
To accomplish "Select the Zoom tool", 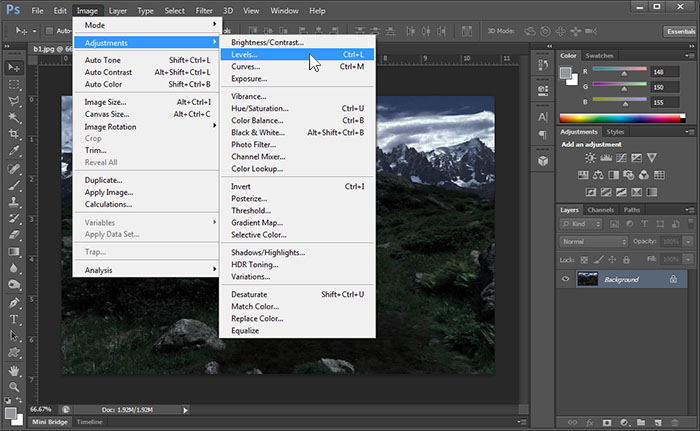I will (x=14, y=387).
